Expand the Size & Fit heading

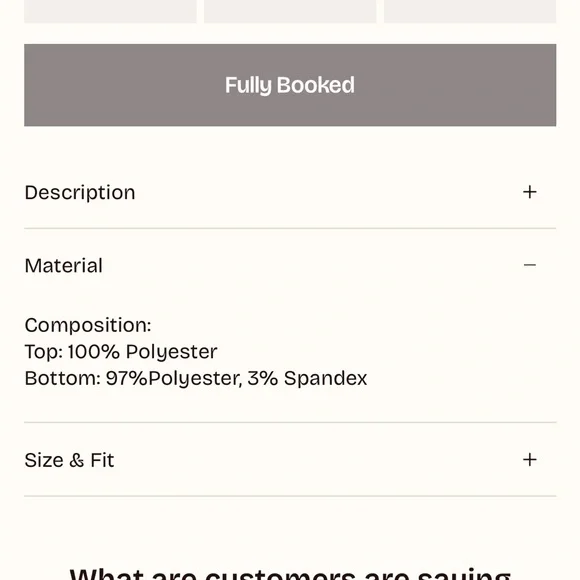(x=69, y=460)
